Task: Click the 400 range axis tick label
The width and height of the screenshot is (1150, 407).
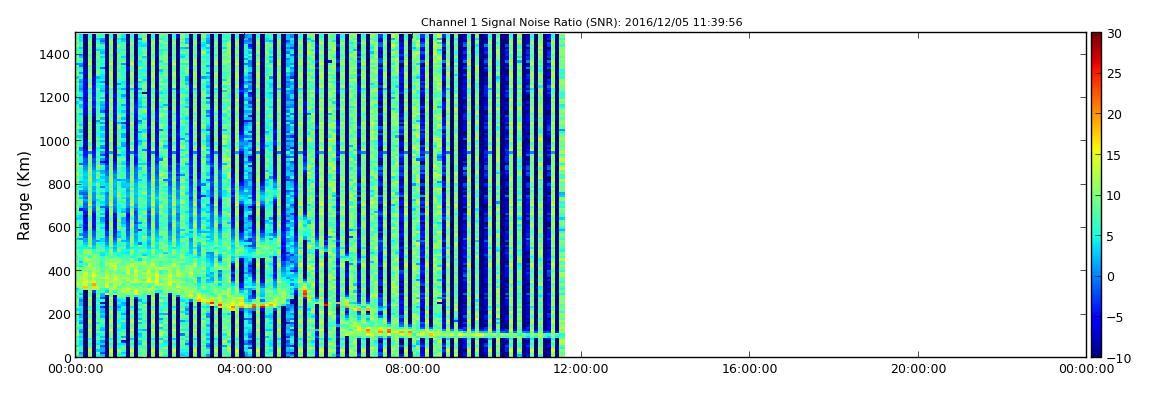Action: point(60,271)
